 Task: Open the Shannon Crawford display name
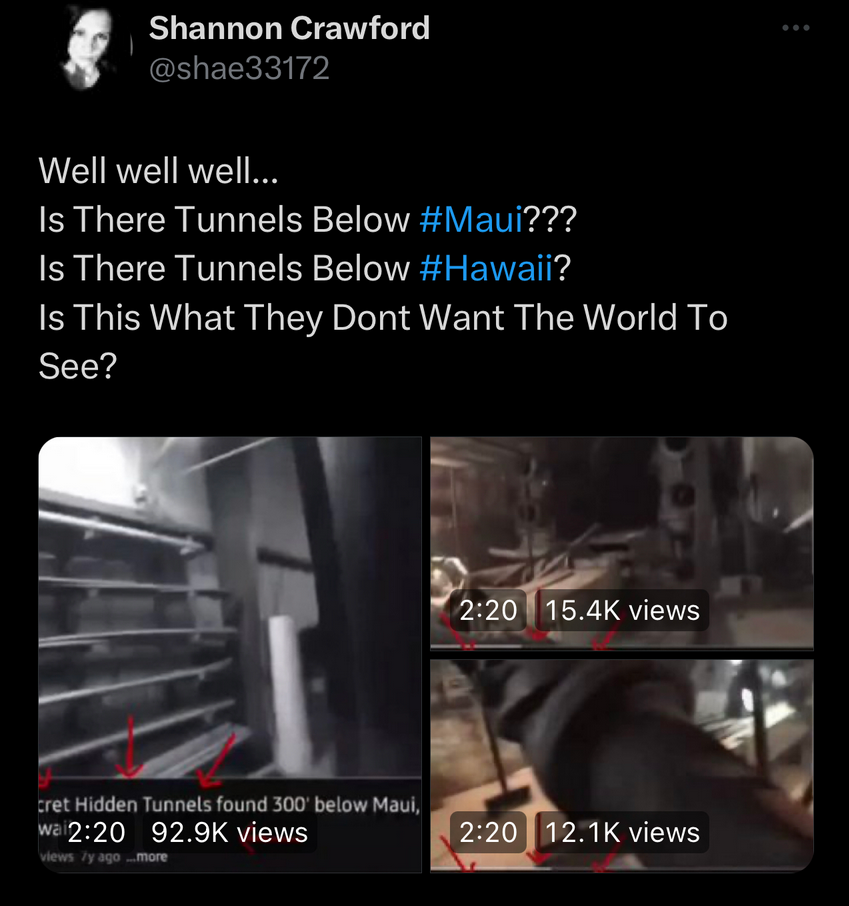click(x=290, y=28)
